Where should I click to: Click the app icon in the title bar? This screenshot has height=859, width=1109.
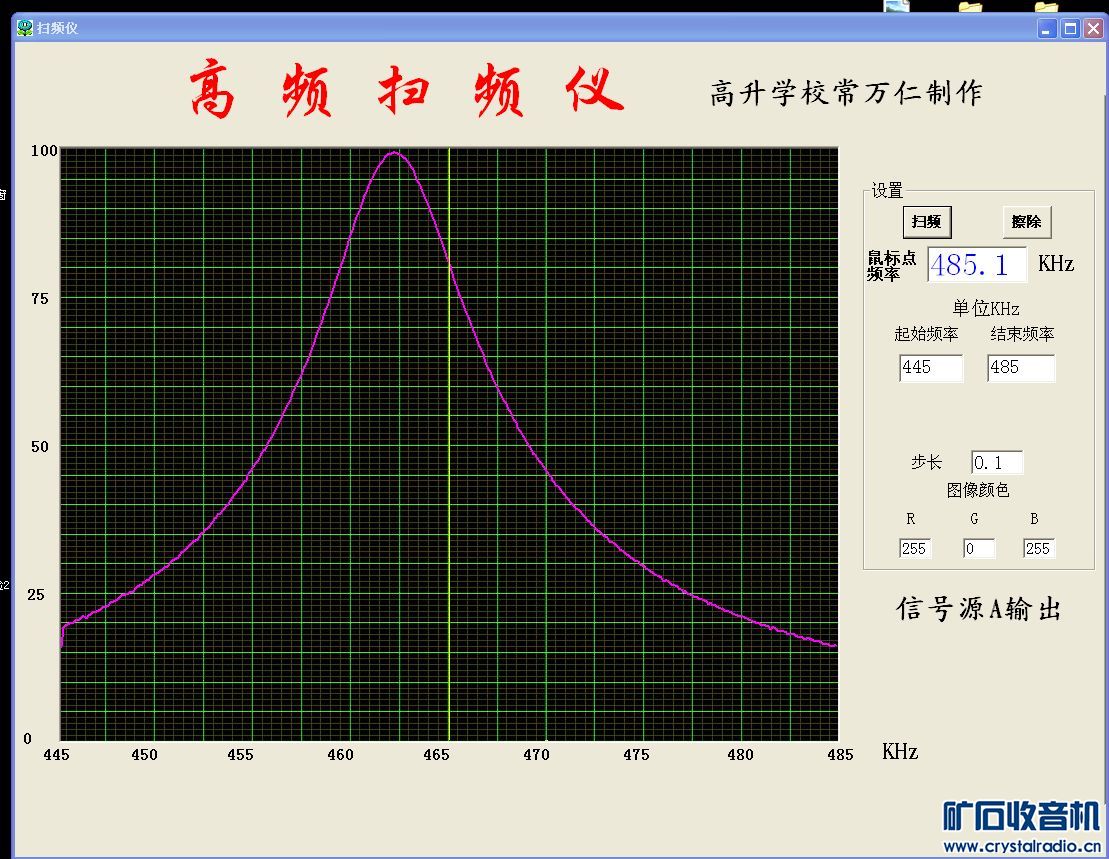coord(25,28)
